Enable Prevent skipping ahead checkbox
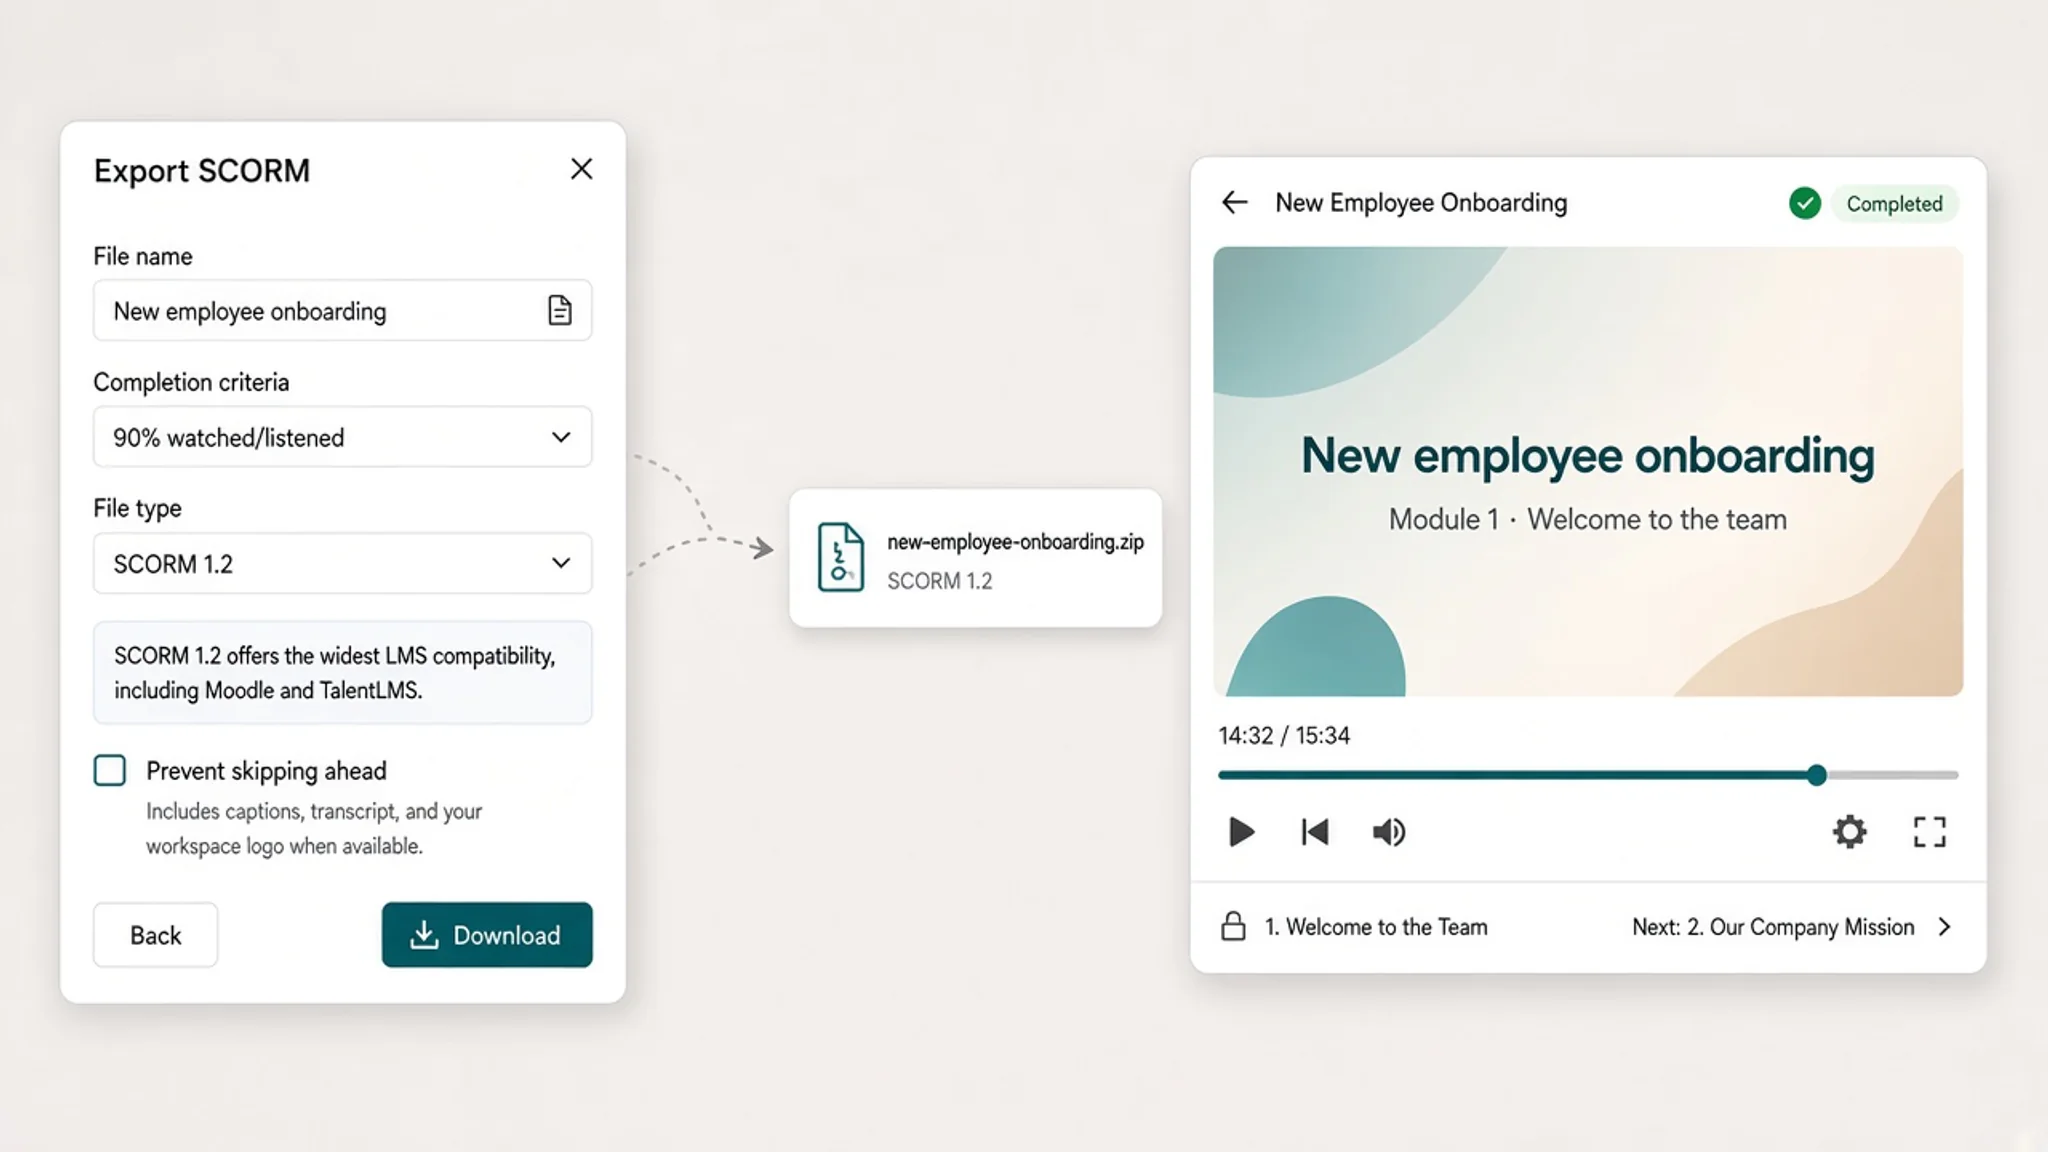Image resolution: width=2048 pixels, height=1152 pixels. (x=110, y=770)
